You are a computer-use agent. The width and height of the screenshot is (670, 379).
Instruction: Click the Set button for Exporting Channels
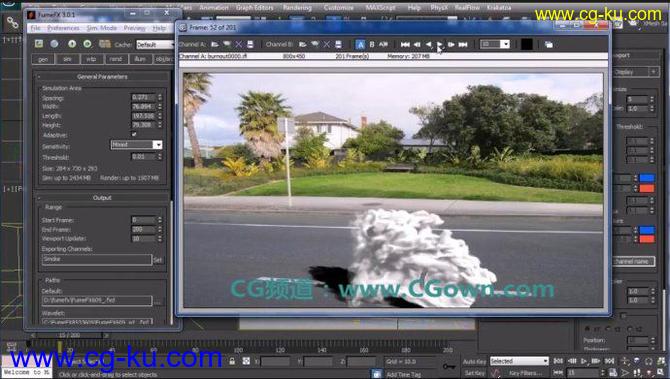pyautogui.click(x=158, y=260)
